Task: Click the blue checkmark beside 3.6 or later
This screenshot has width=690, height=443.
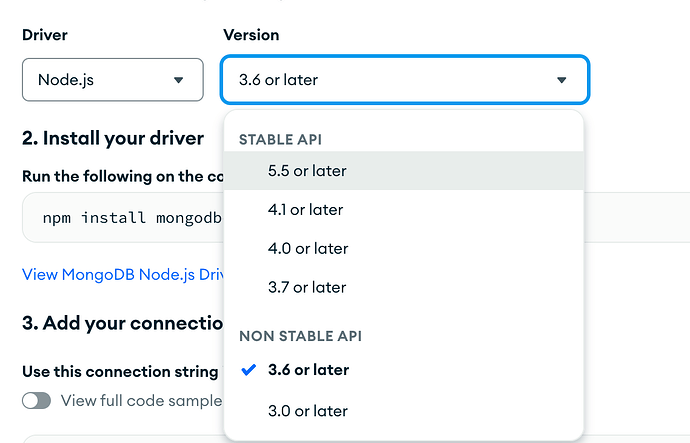Action: [x=249, y=370]
